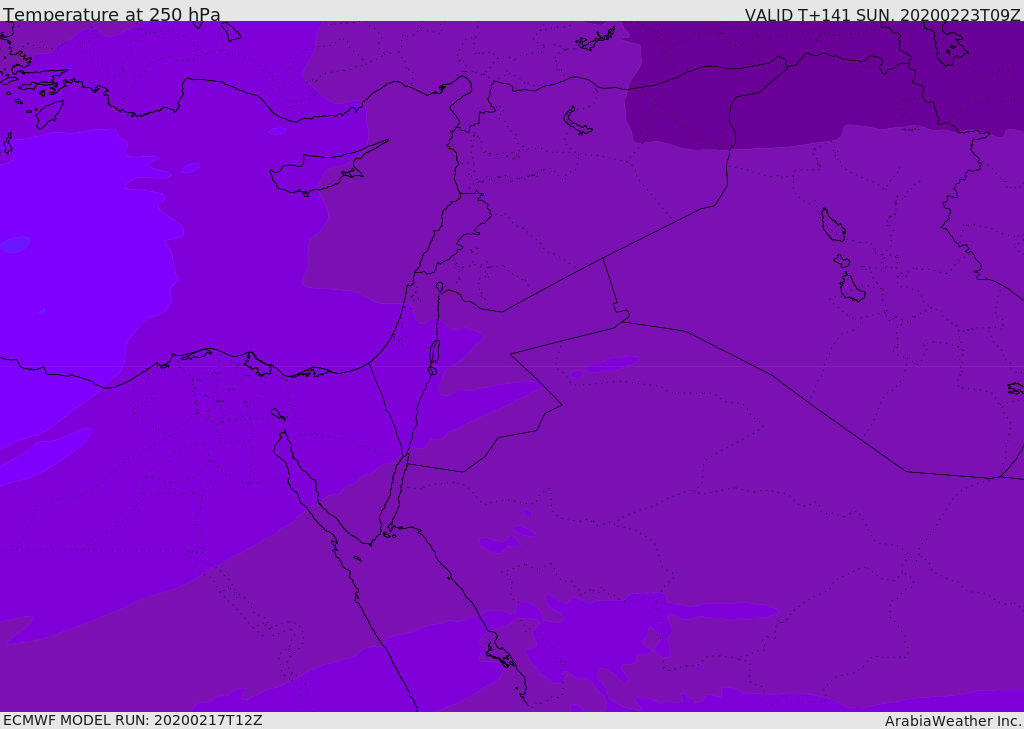Click the 'Temperature at 250 hPa' title
1024x729 pixels.
tap(112, 14)
